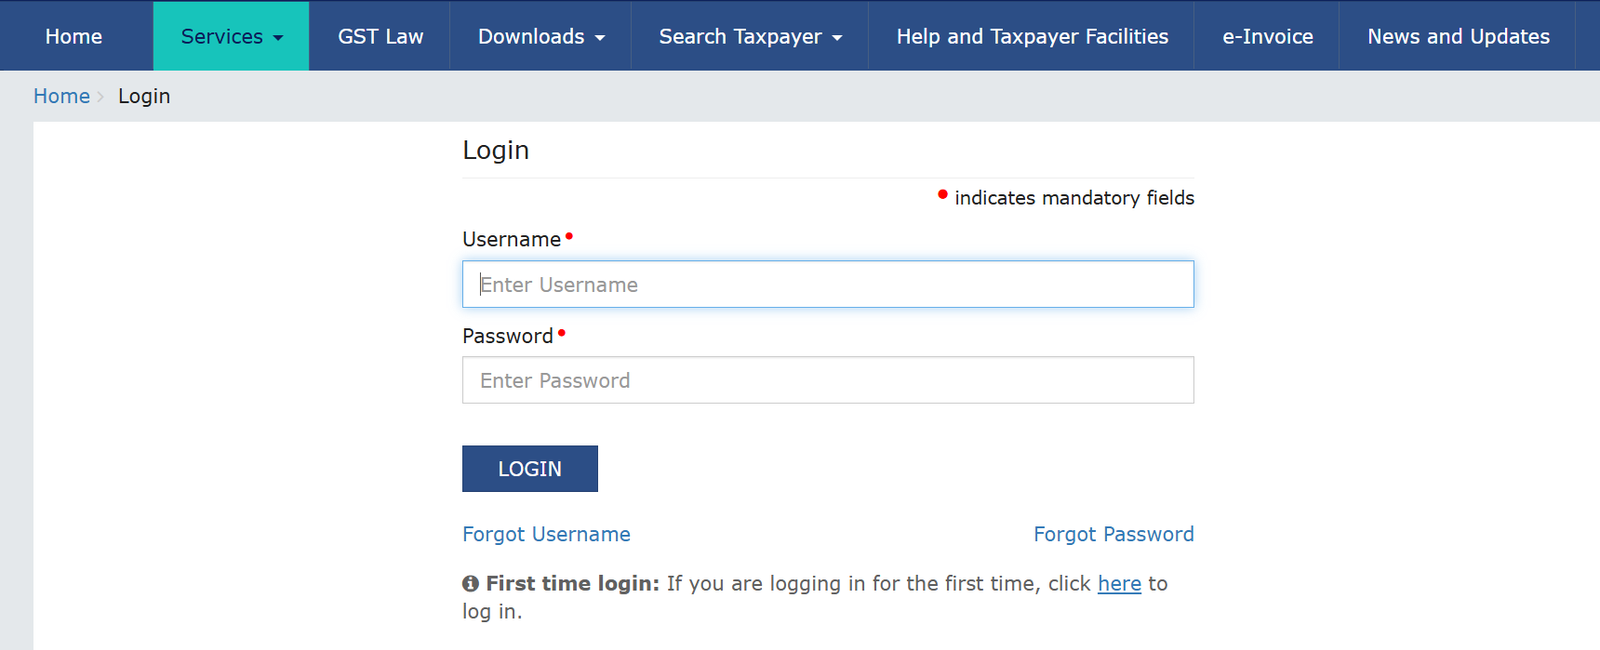Click the Login breadcrumb text
This screenshot has height=650, width=1600.
click(x=144, y=97)
